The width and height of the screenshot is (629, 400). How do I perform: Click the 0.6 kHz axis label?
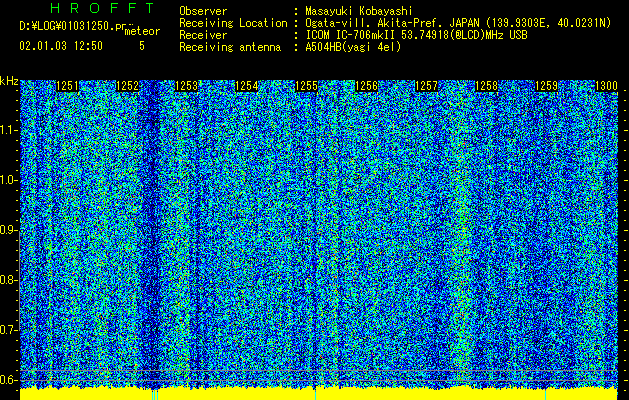[x=8, y=380]
